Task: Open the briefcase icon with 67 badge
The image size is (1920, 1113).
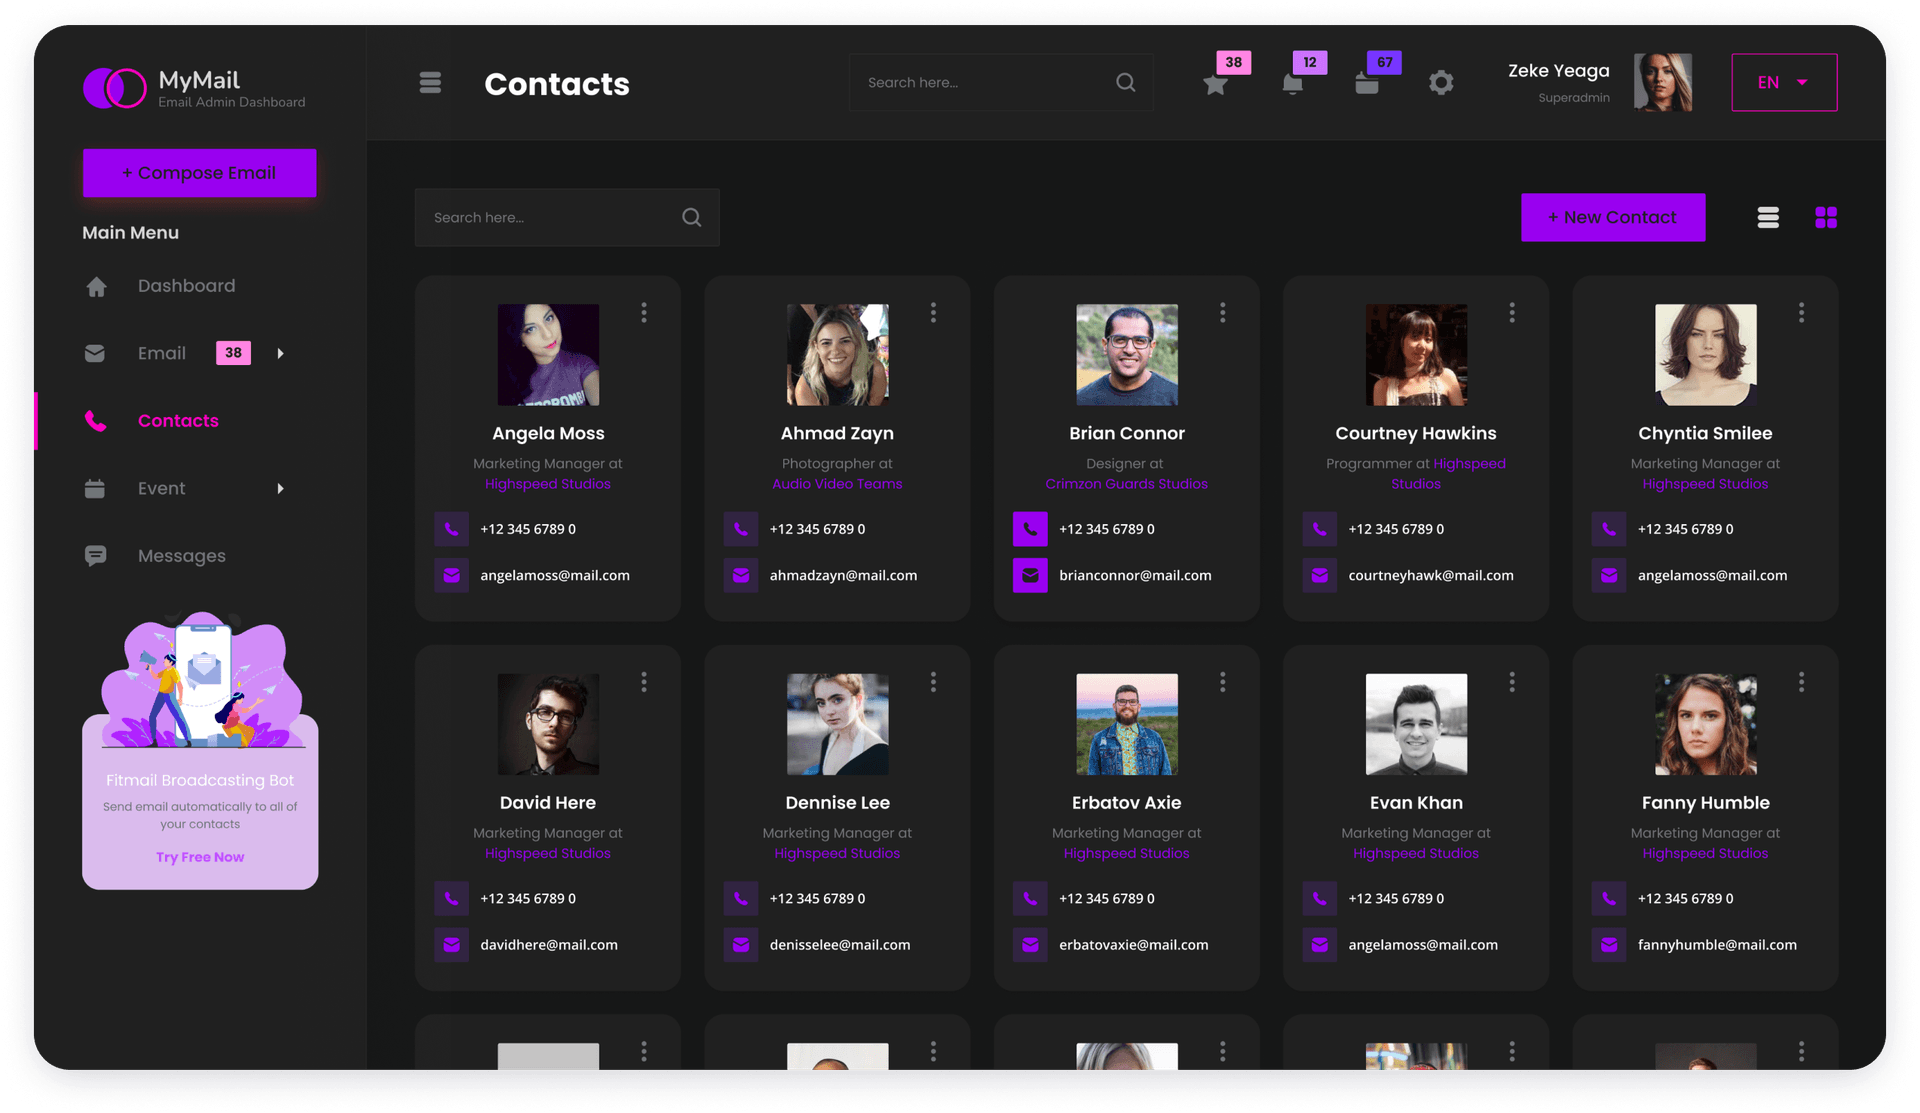Action: [x=1368, y=85]
